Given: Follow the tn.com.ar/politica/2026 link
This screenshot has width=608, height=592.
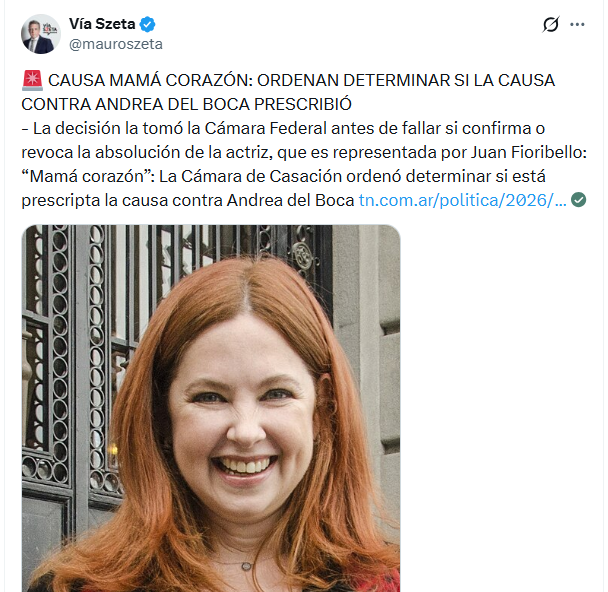Looking at the screenshot, I should pos(462,200).
